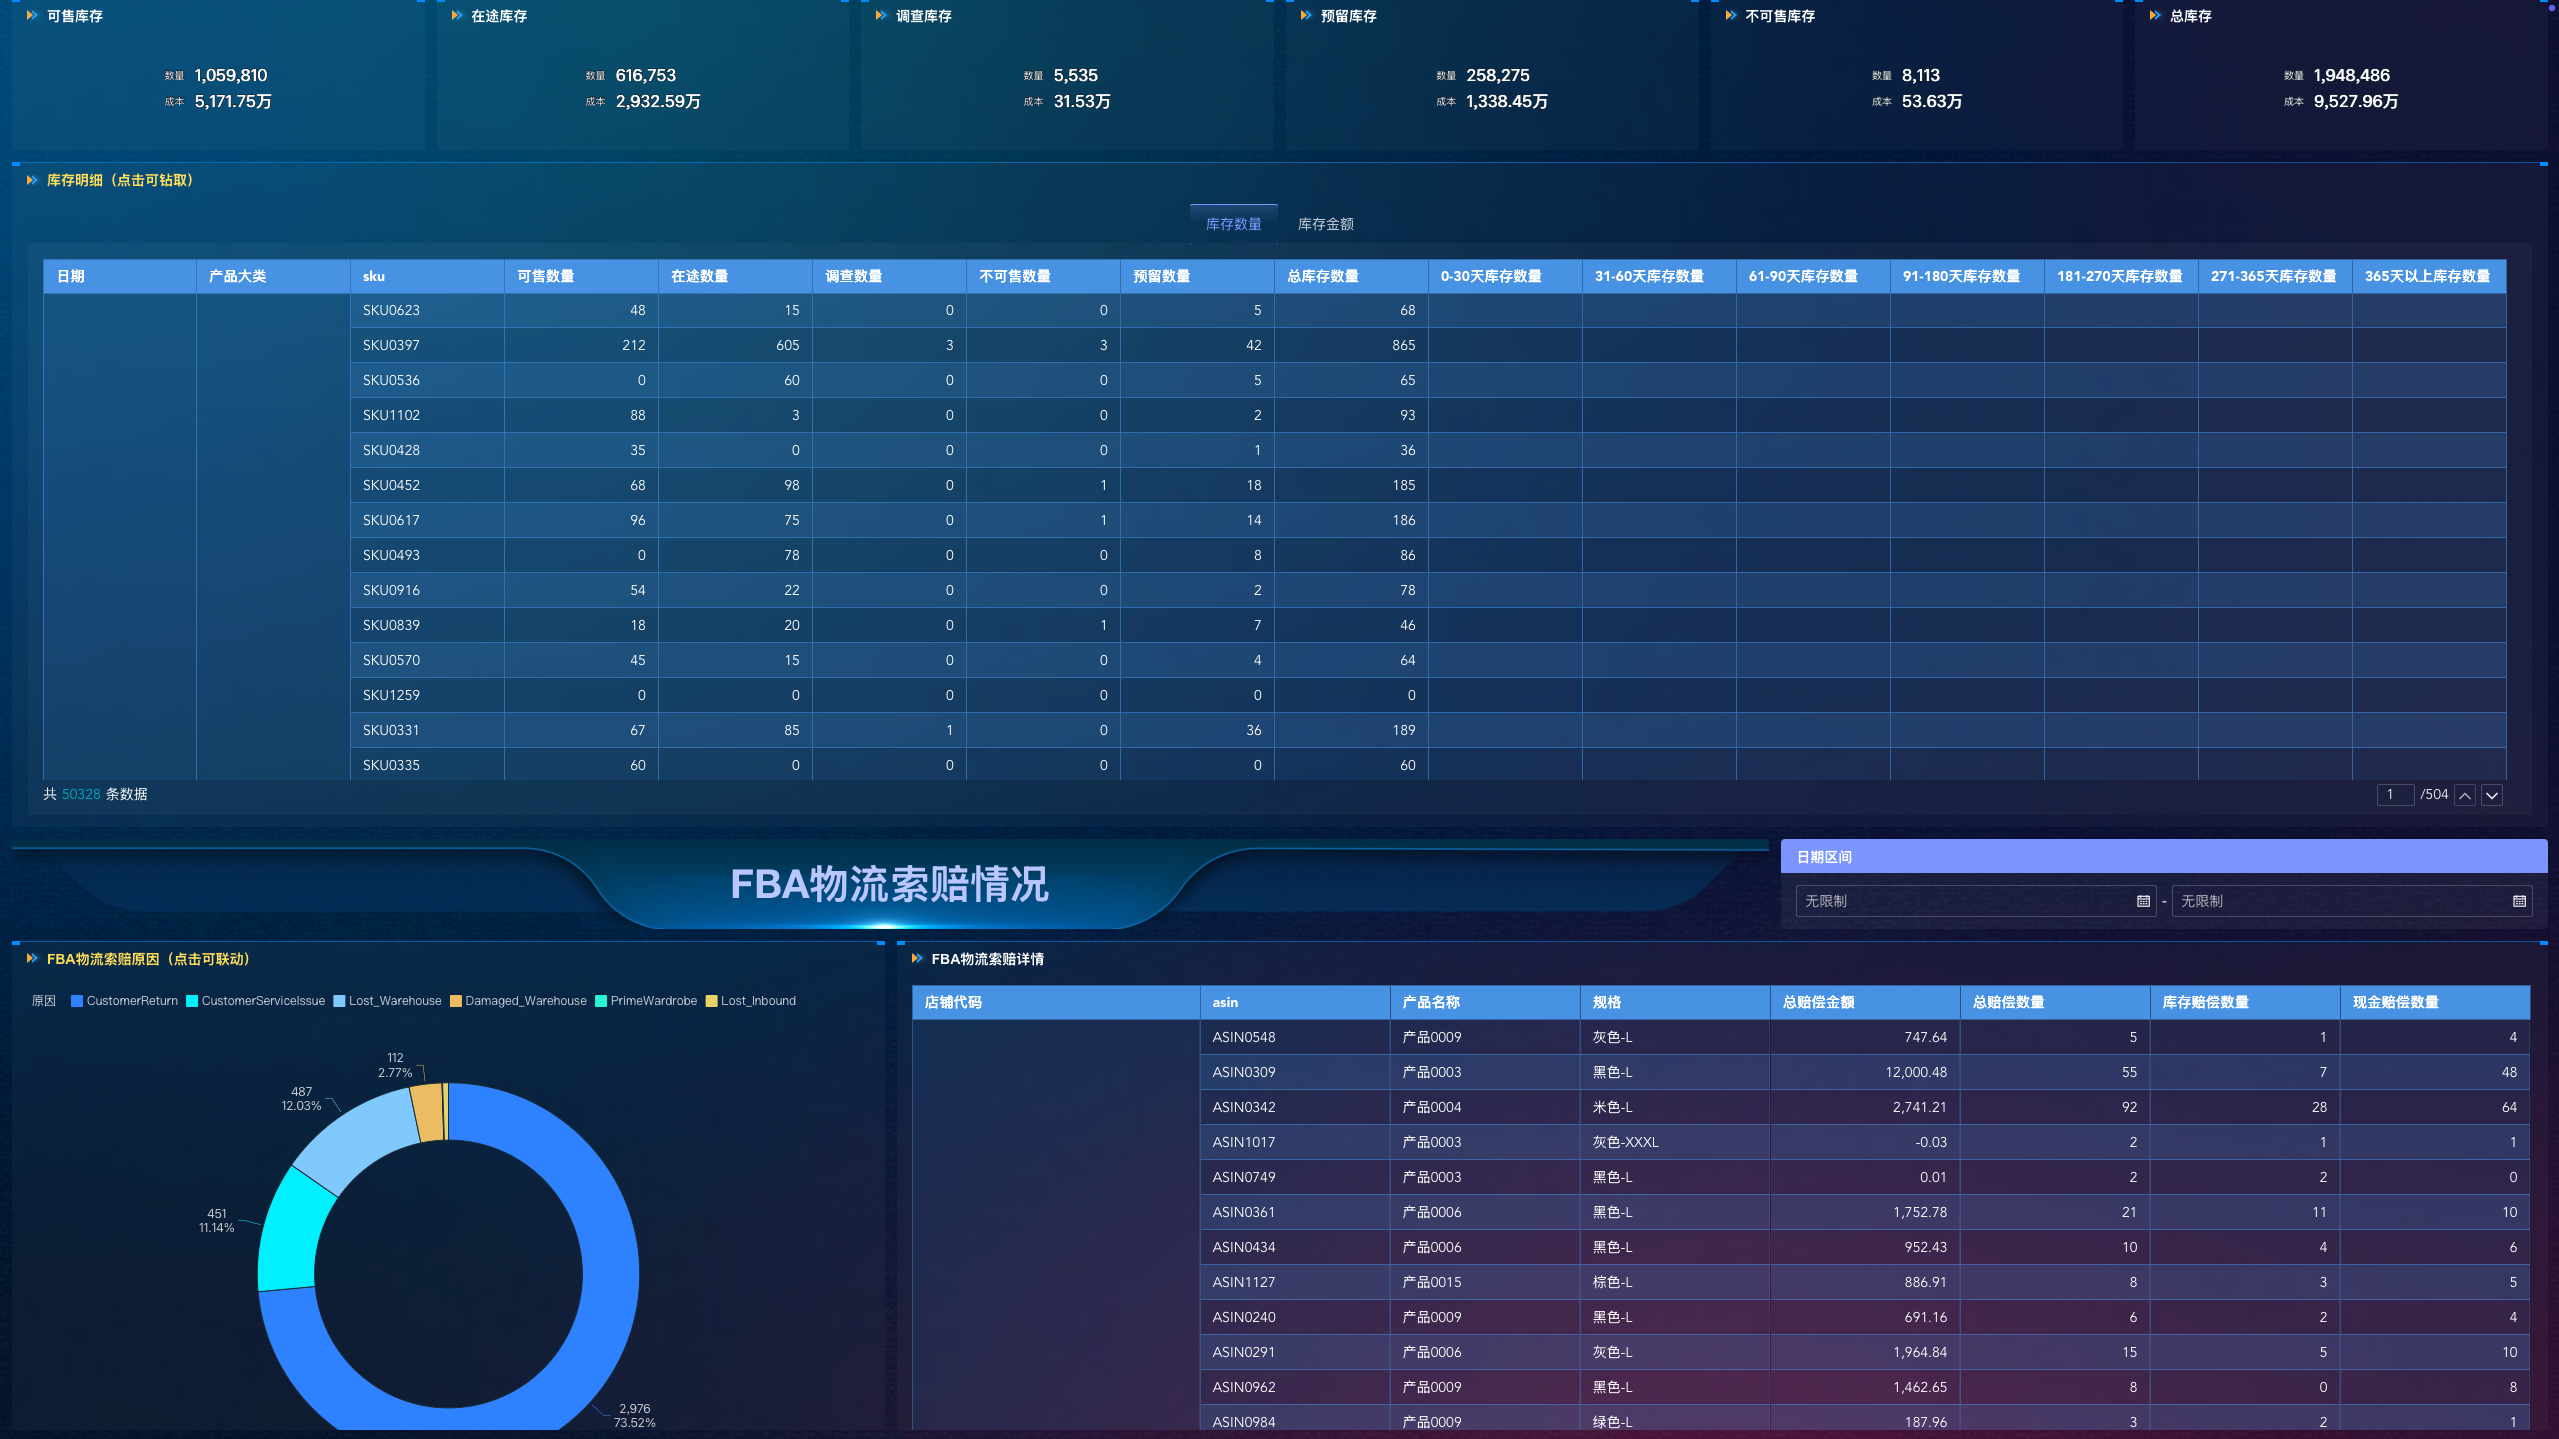Toggle CustomerReturn legend item
The width and height of the screenshot is (2559, 1439).
[x=124, y=1001]
